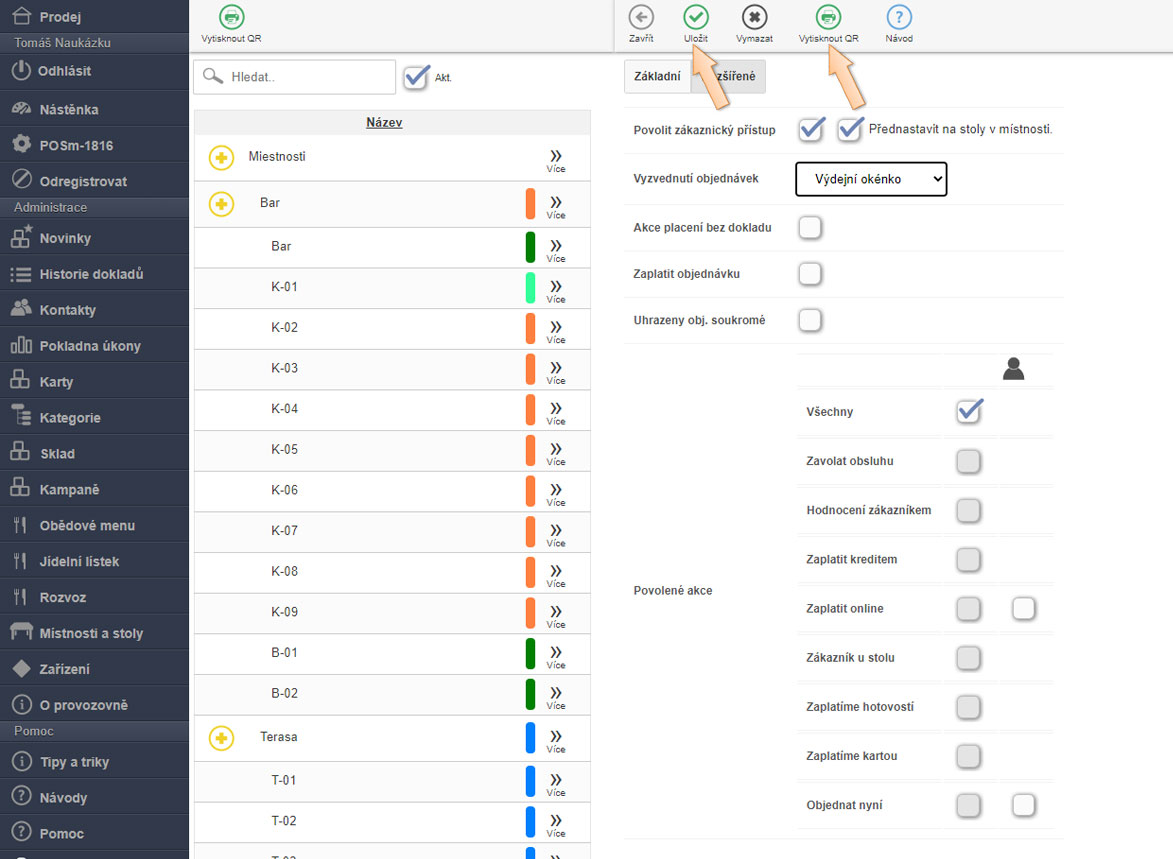The image size is (1173, 859).
Task: Switch to the Základní tab
Action: click(x=657, y=77)
